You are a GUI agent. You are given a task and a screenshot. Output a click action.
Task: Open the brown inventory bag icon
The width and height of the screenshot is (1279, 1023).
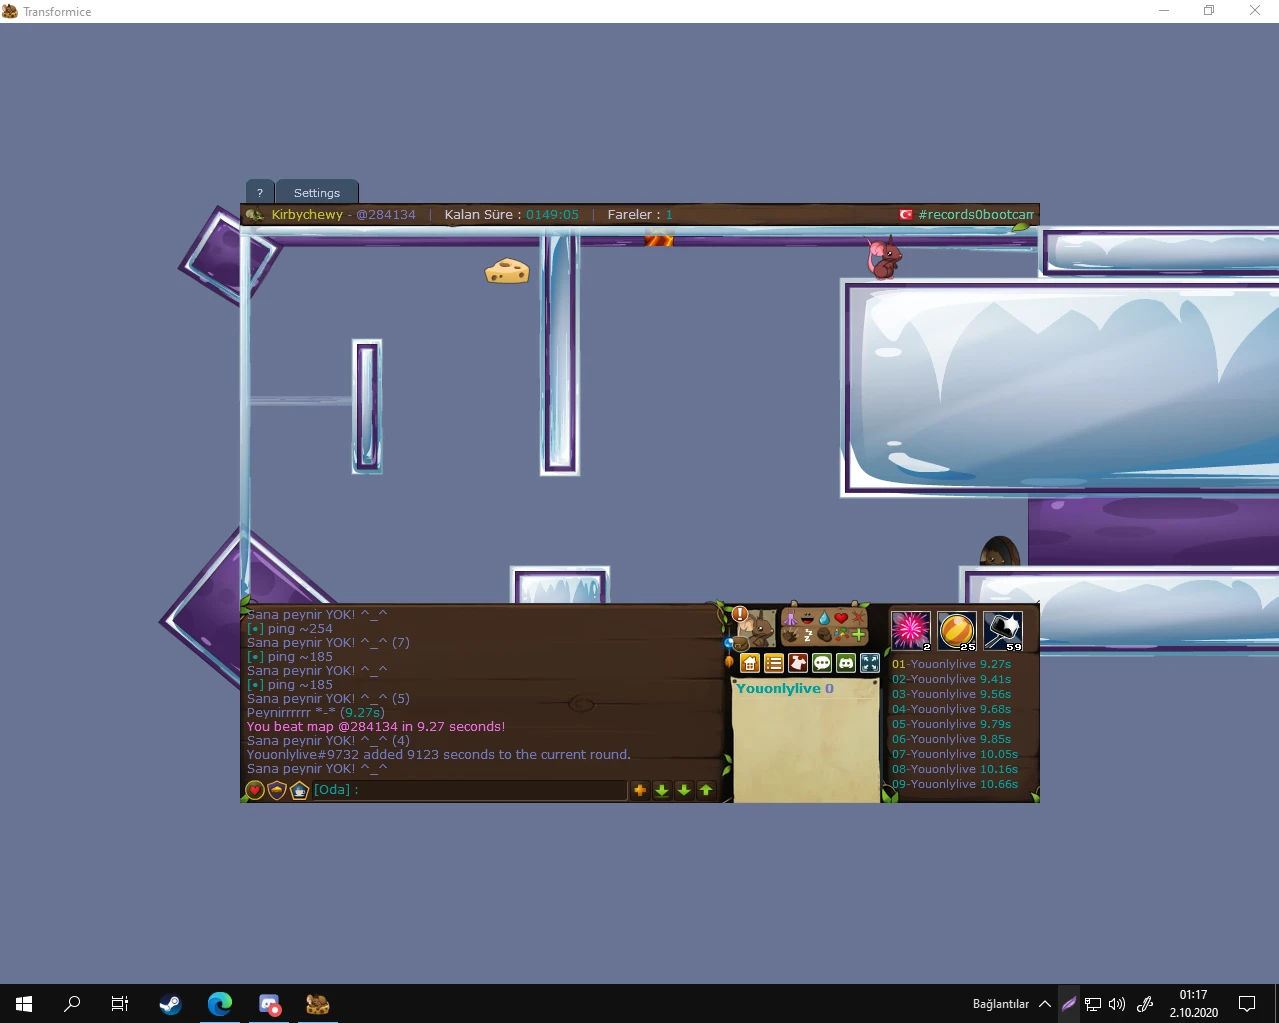tap(741, 643)
